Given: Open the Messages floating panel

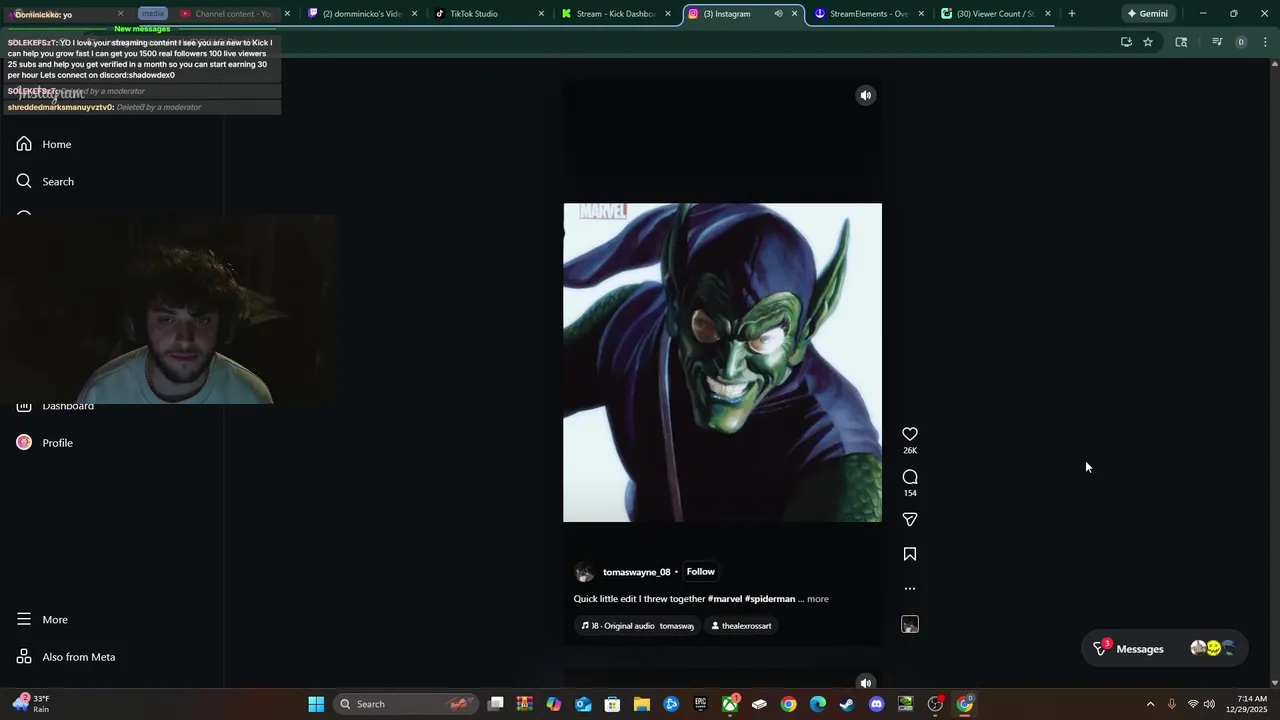Looking at the screenshot, I should tap(1162, 649).
